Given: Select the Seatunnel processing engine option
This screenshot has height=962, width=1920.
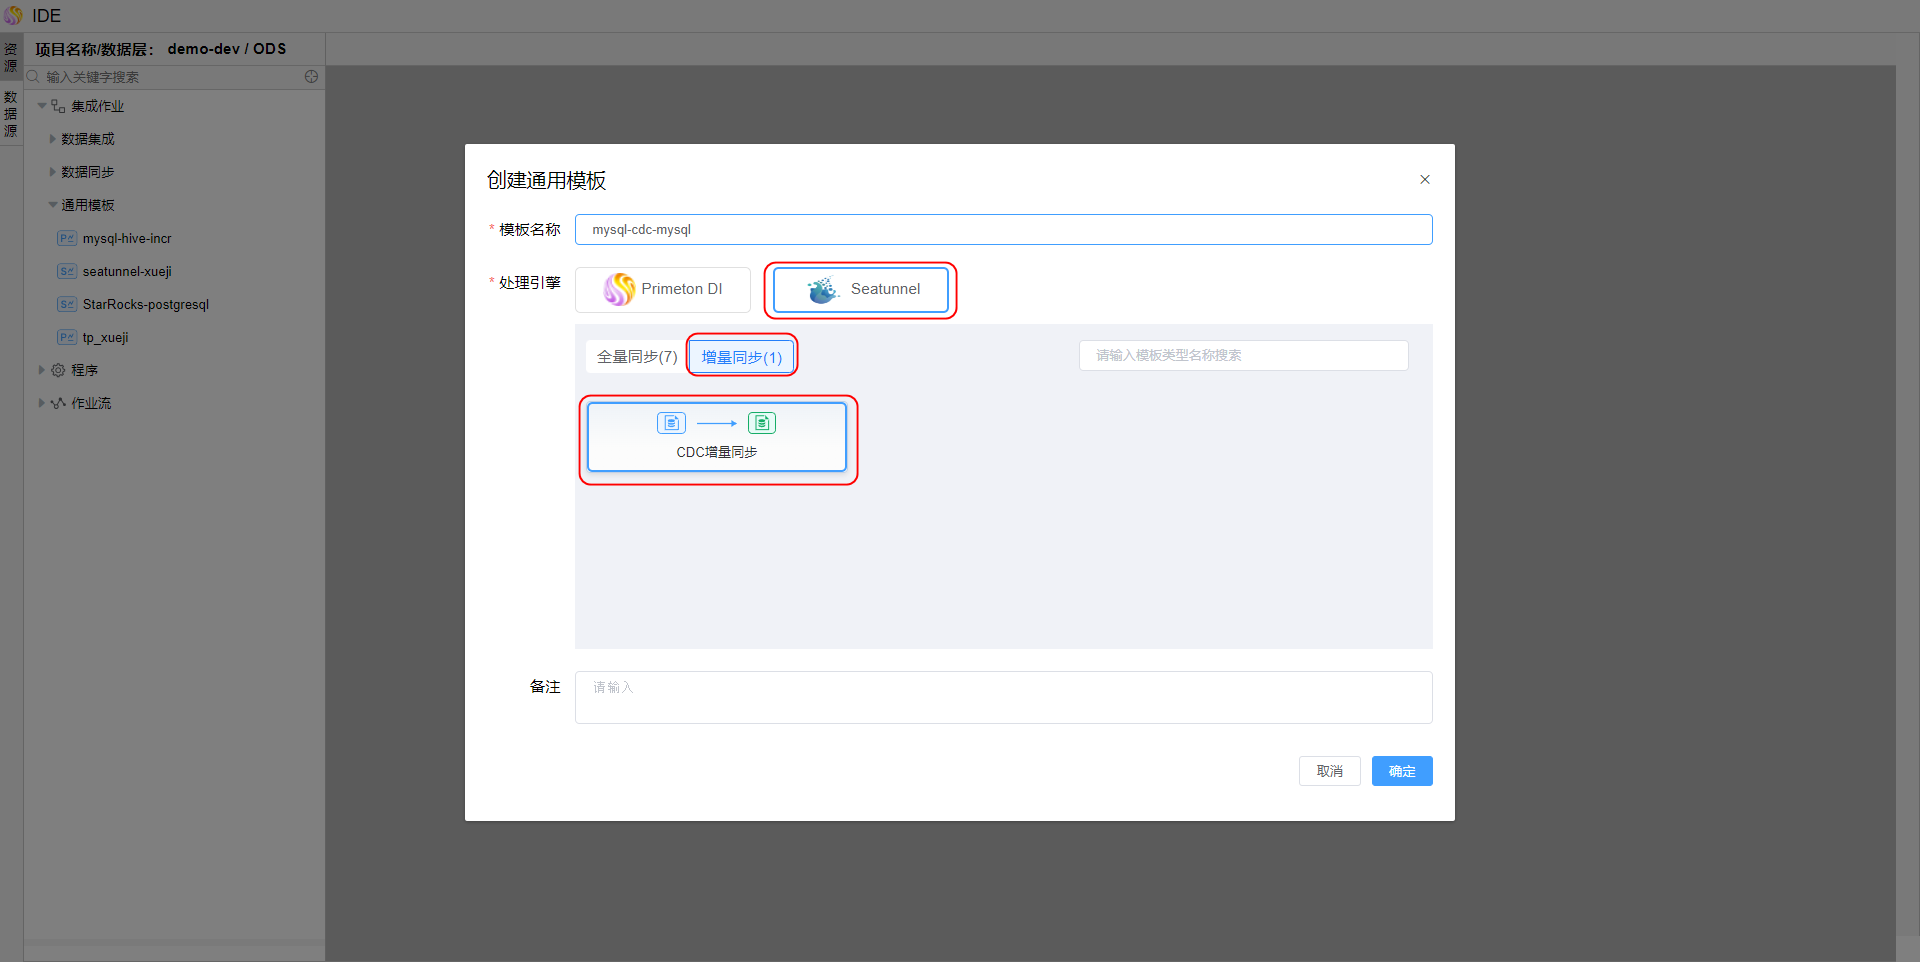Looking at the screenshot, I should point(861,289).
